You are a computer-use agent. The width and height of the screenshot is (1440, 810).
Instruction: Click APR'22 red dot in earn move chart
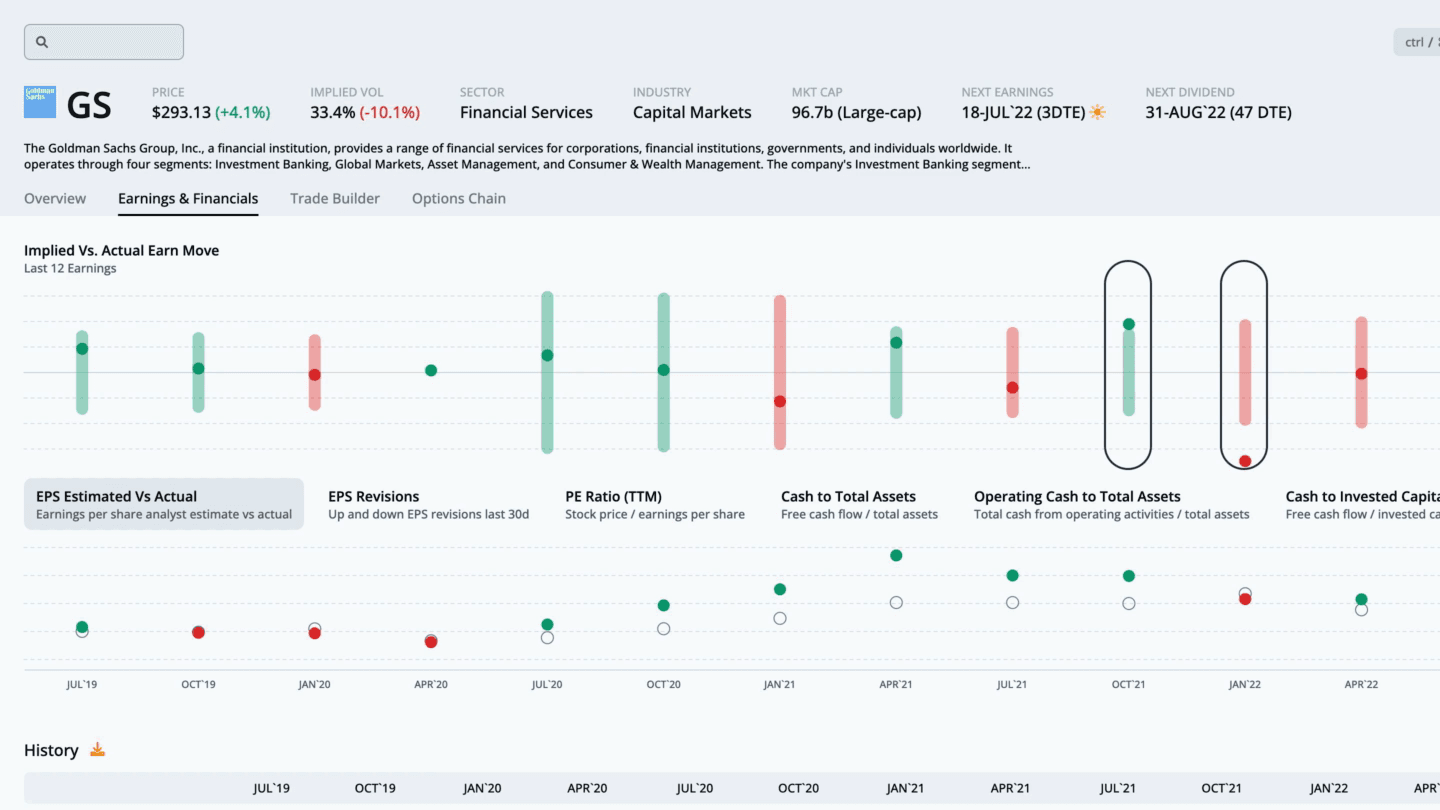[1361, 373]
